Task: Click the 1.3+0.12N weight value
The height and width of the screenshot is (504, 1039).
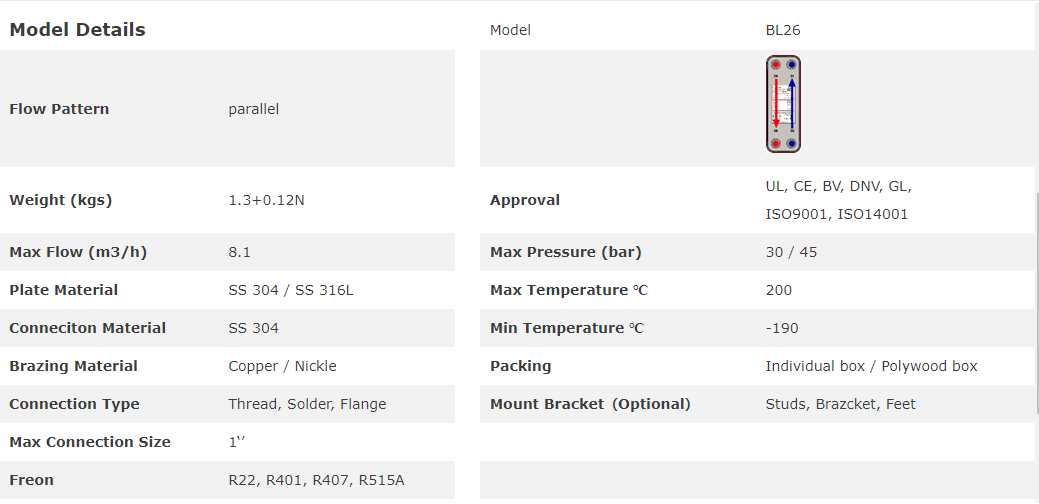Action: point(266,200)
